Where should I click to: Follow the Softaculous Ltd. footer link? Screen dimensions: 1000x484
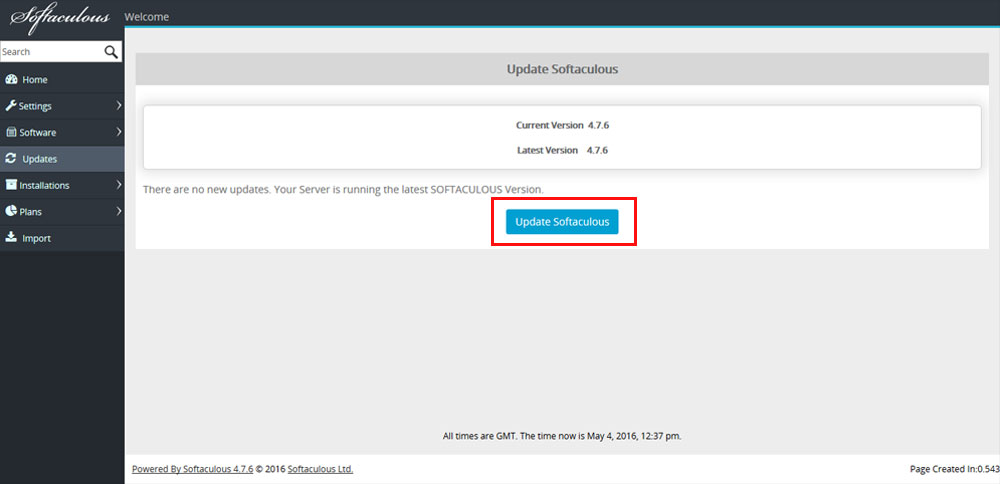(x=320, y=469)
